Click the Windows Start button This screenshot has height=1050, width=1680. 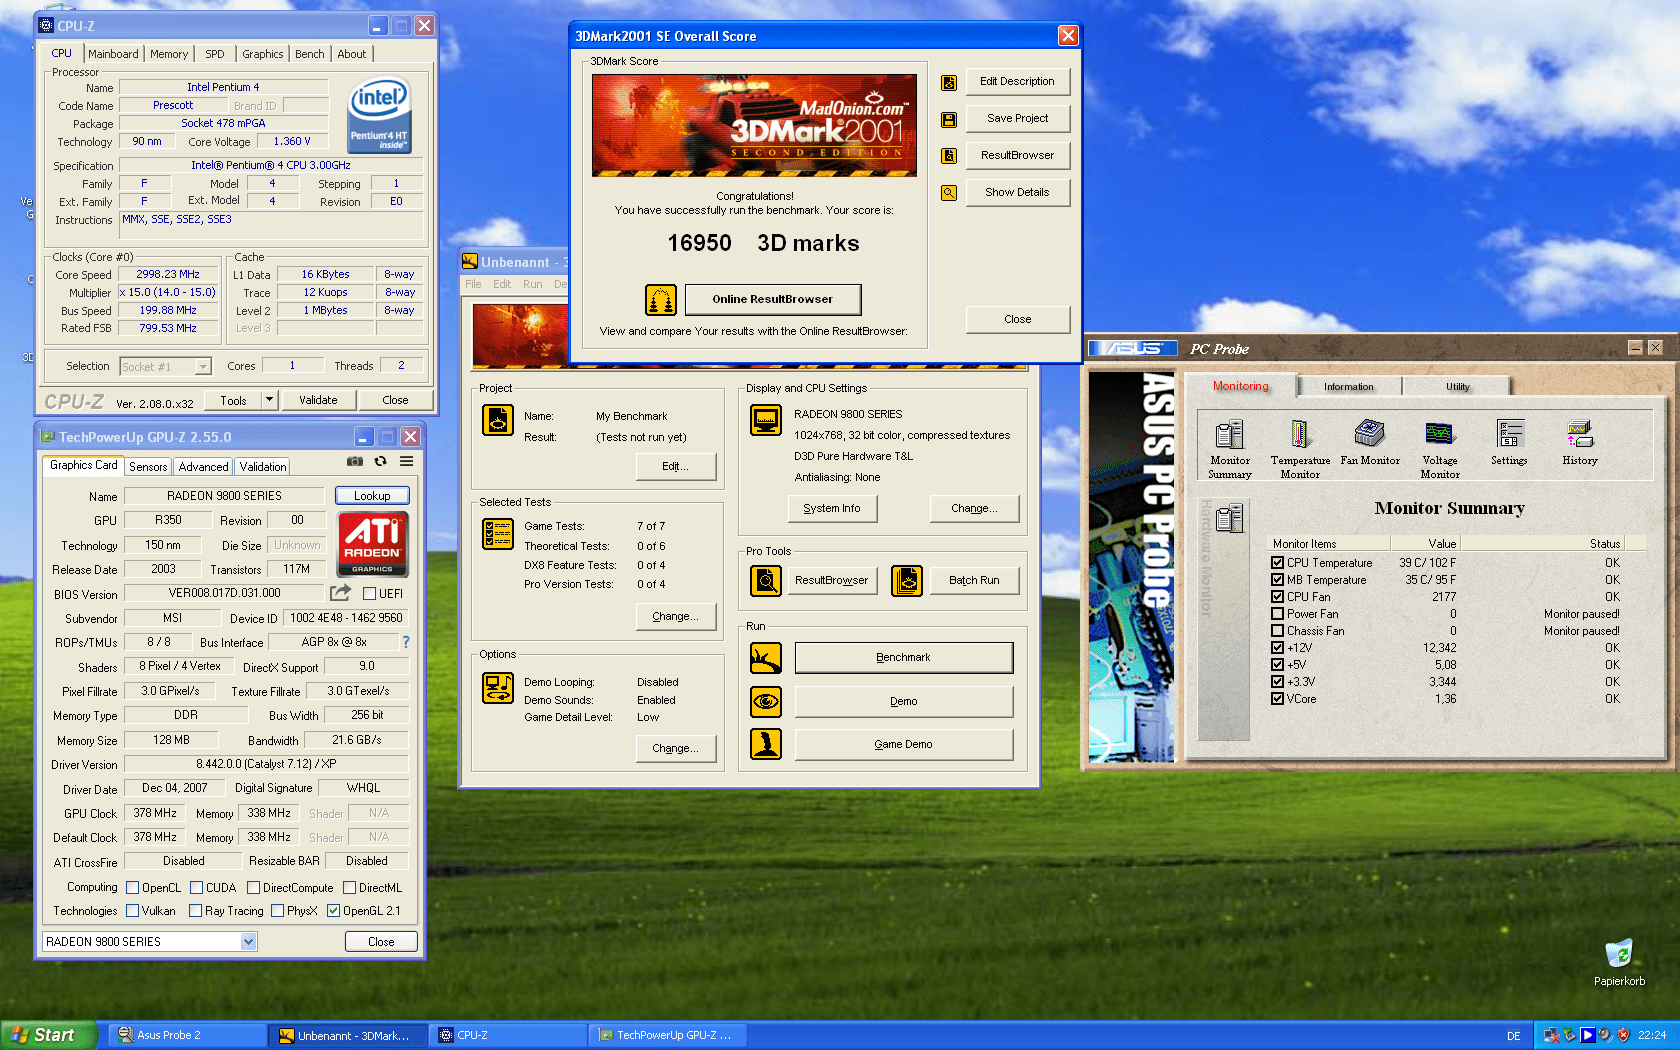point(49,1035)
